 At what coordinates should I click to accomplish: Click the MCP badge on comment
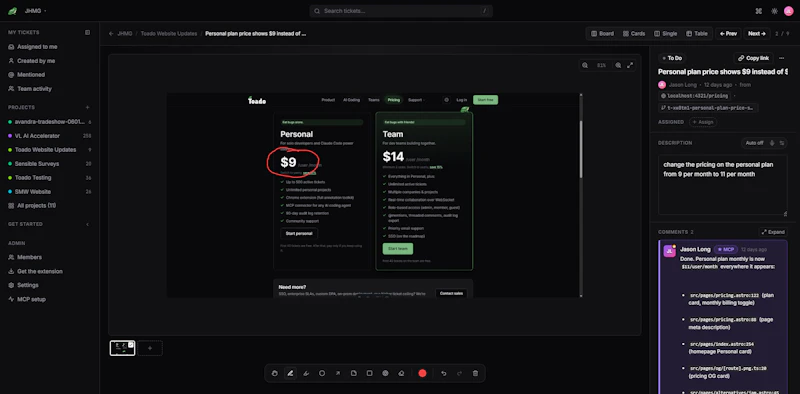click(x=725, y=250)
